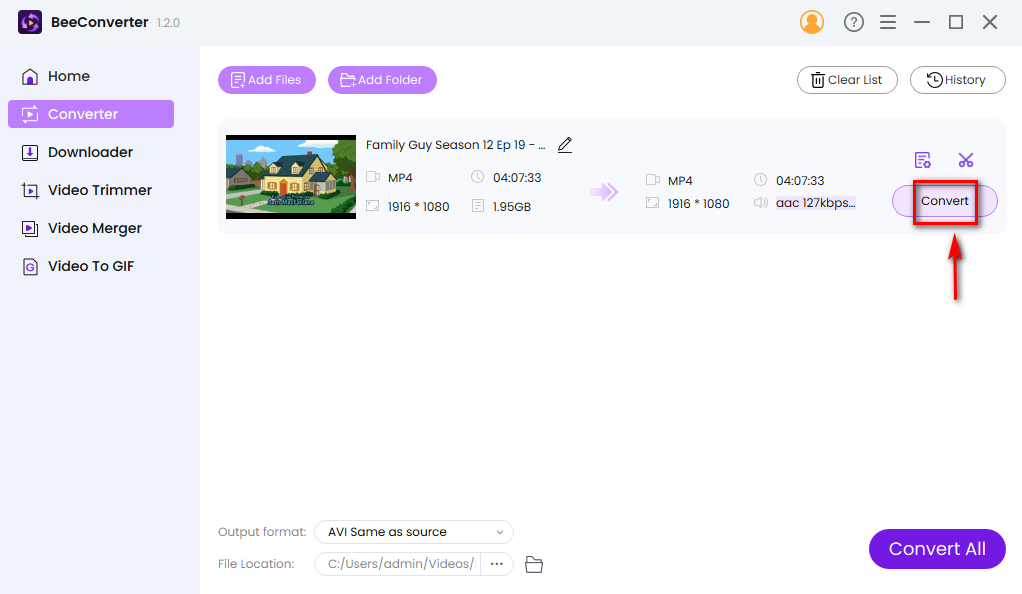
Task: Convert the Family Guy video
Action: pos(944,201)
